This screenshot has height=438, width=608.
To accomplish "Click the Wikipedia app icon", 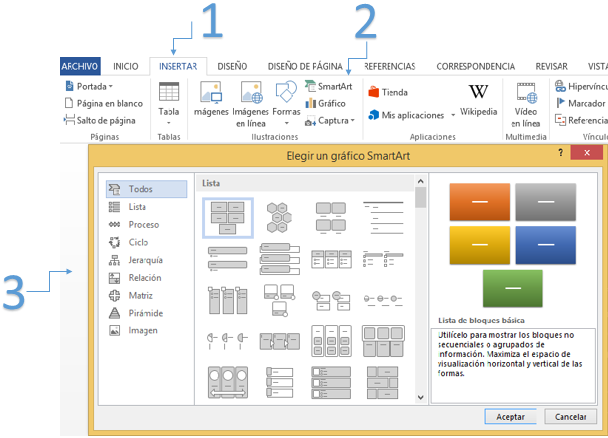I will (x=478, y=92).
